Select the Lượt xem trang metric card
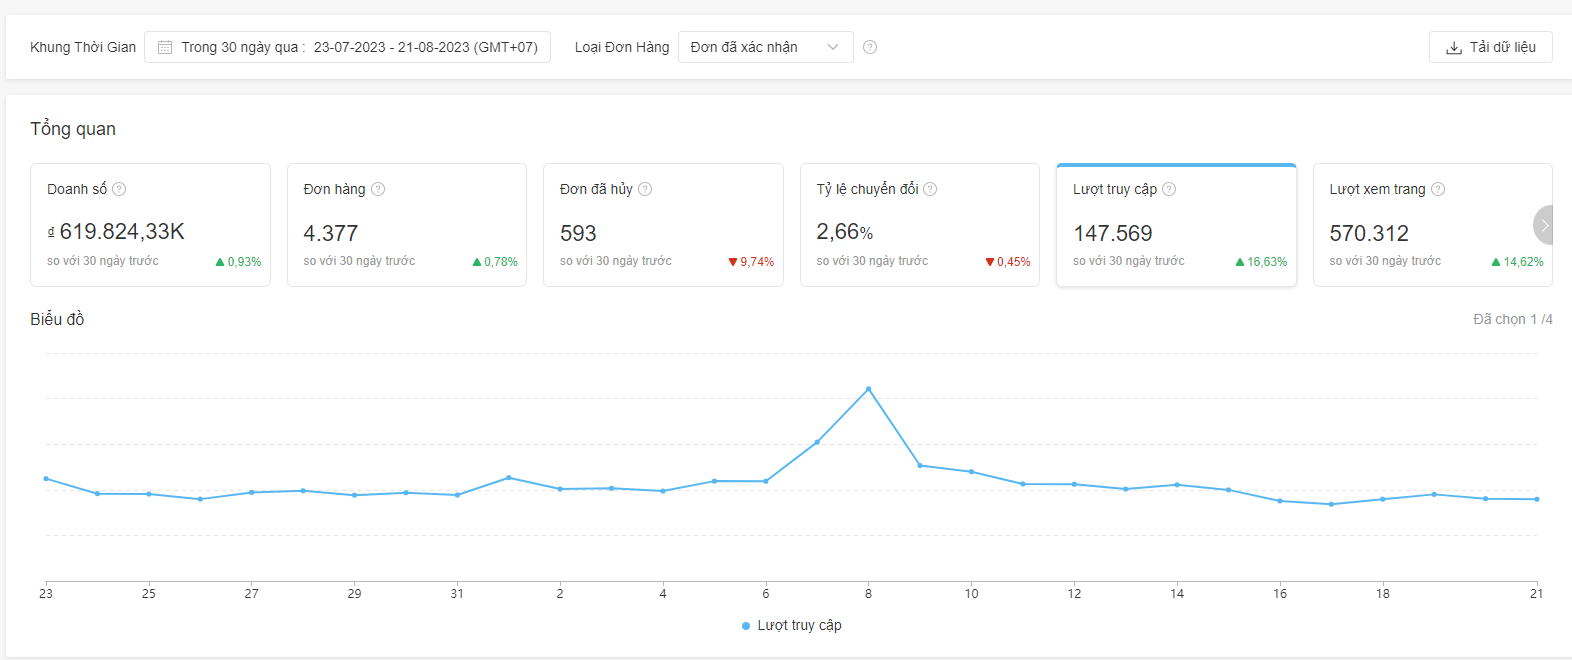Screen dimensions: 1572x660 point(1432,225)
